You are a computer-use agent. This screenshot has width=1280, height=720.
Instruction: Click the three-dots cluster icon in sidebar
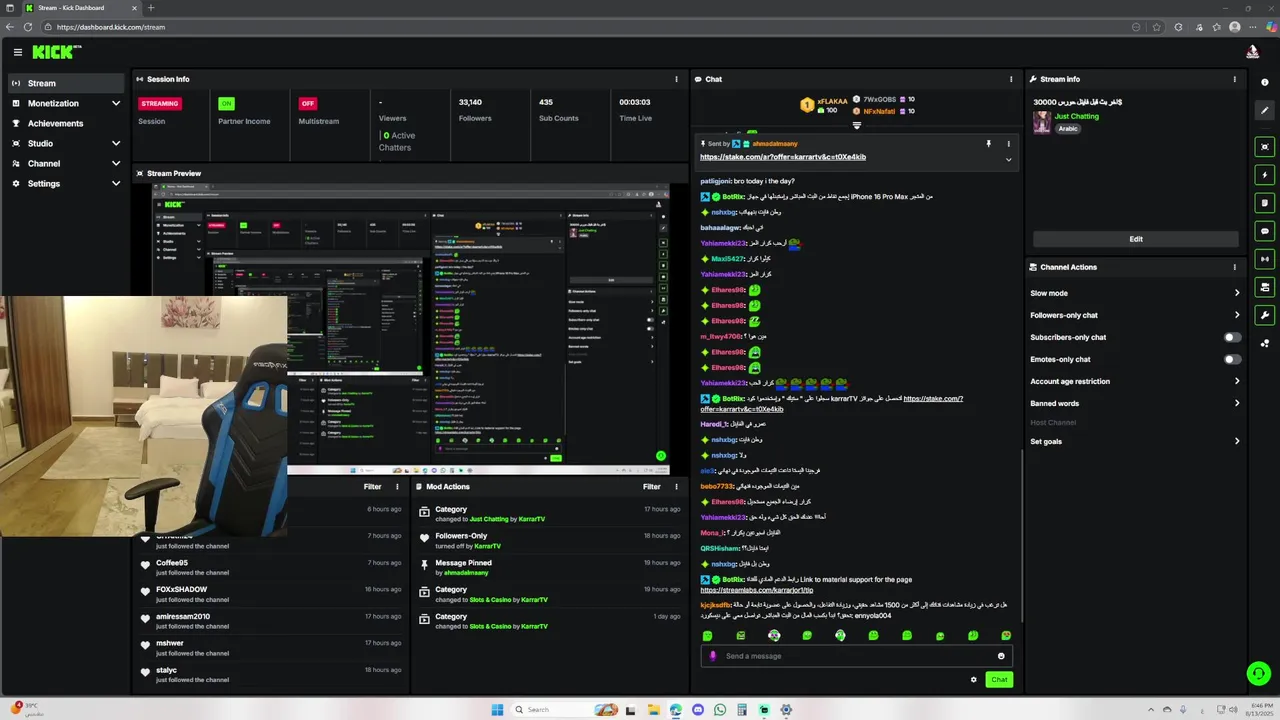(x=1265, y=343)
